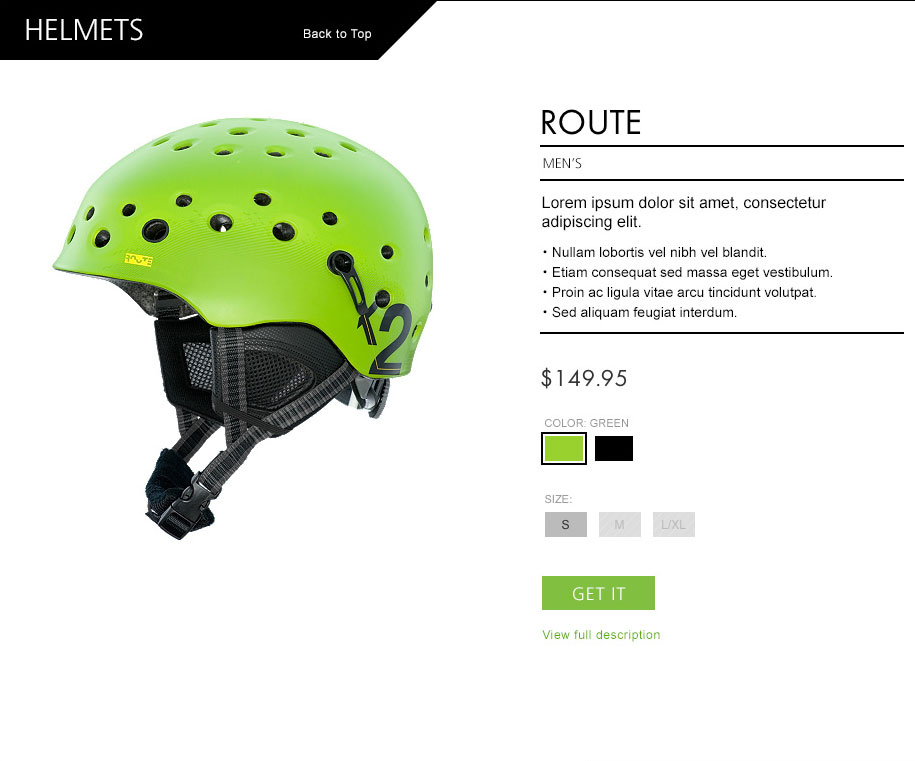Open the View full description link
The width and height of the screenshot is (915, 761).
(601, 634)
